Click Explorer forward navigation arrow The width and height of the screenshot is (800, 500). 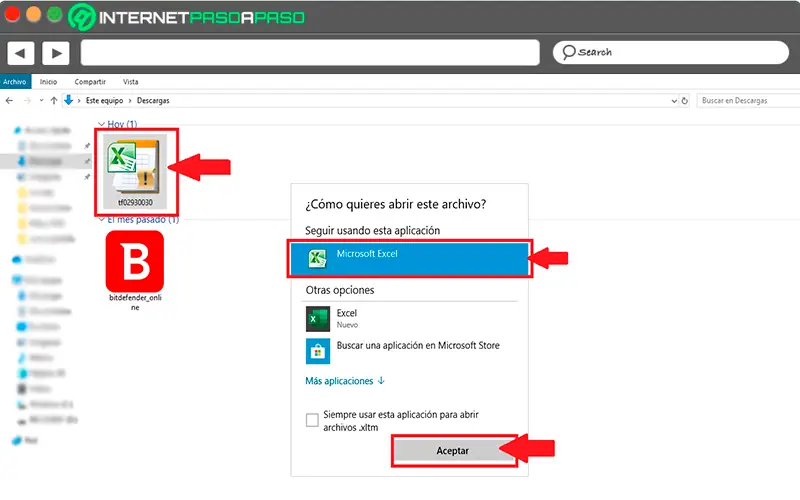[x=27, y=101]
